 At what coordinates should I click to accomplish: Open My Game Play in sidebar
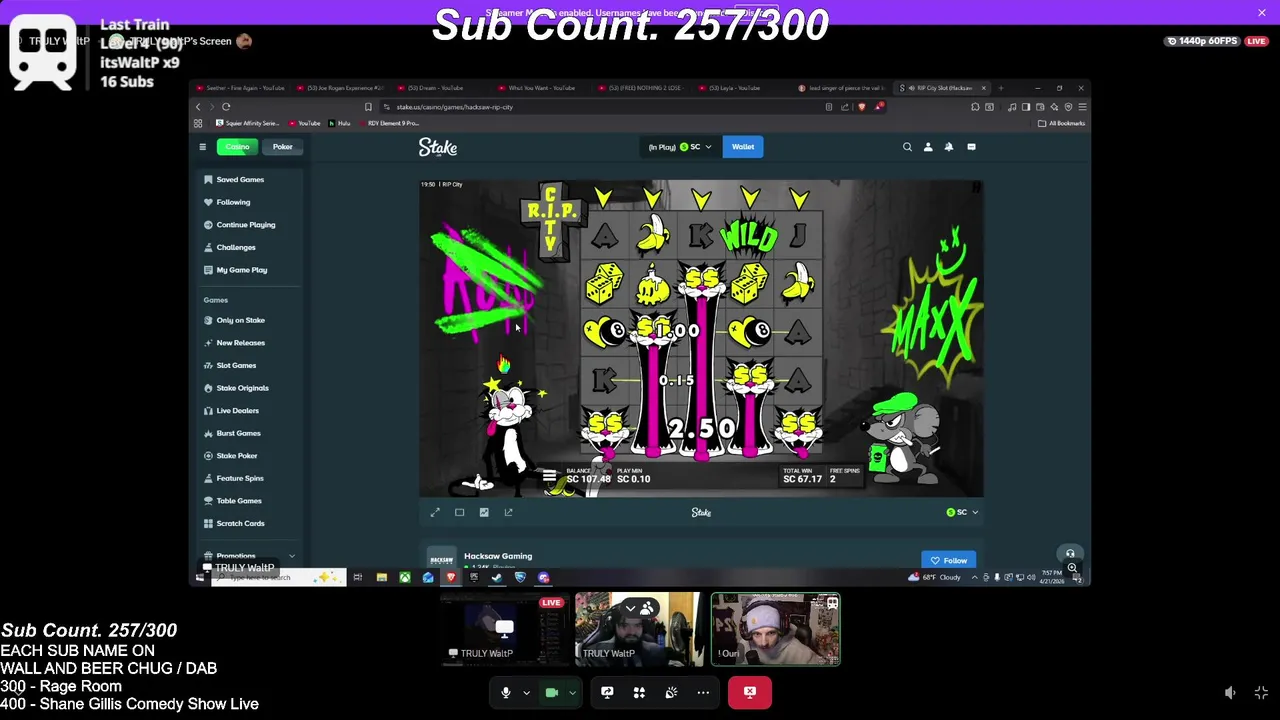click(x=241, y=270)
